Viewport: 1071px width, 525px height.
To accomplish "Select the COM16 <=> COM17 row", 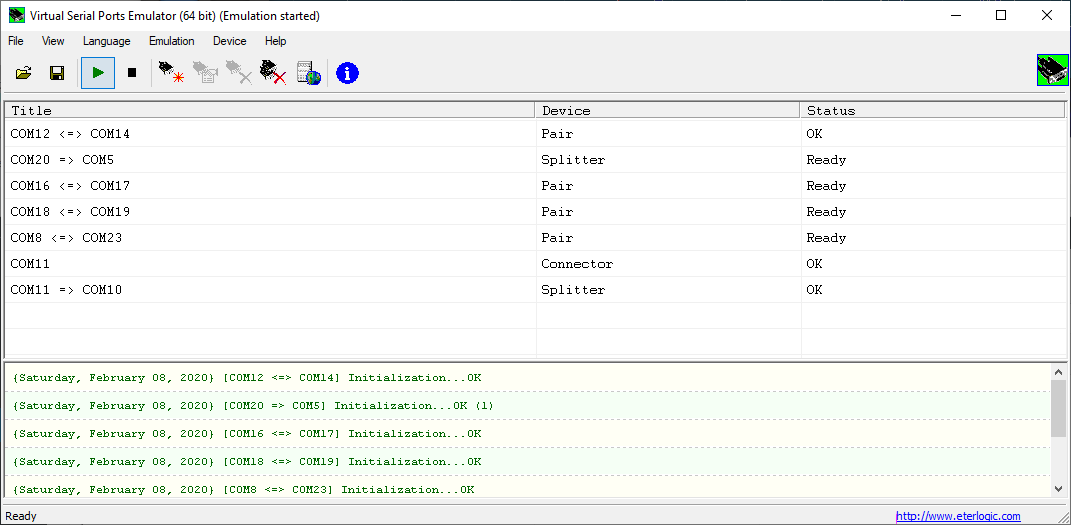I will [536, 186].
